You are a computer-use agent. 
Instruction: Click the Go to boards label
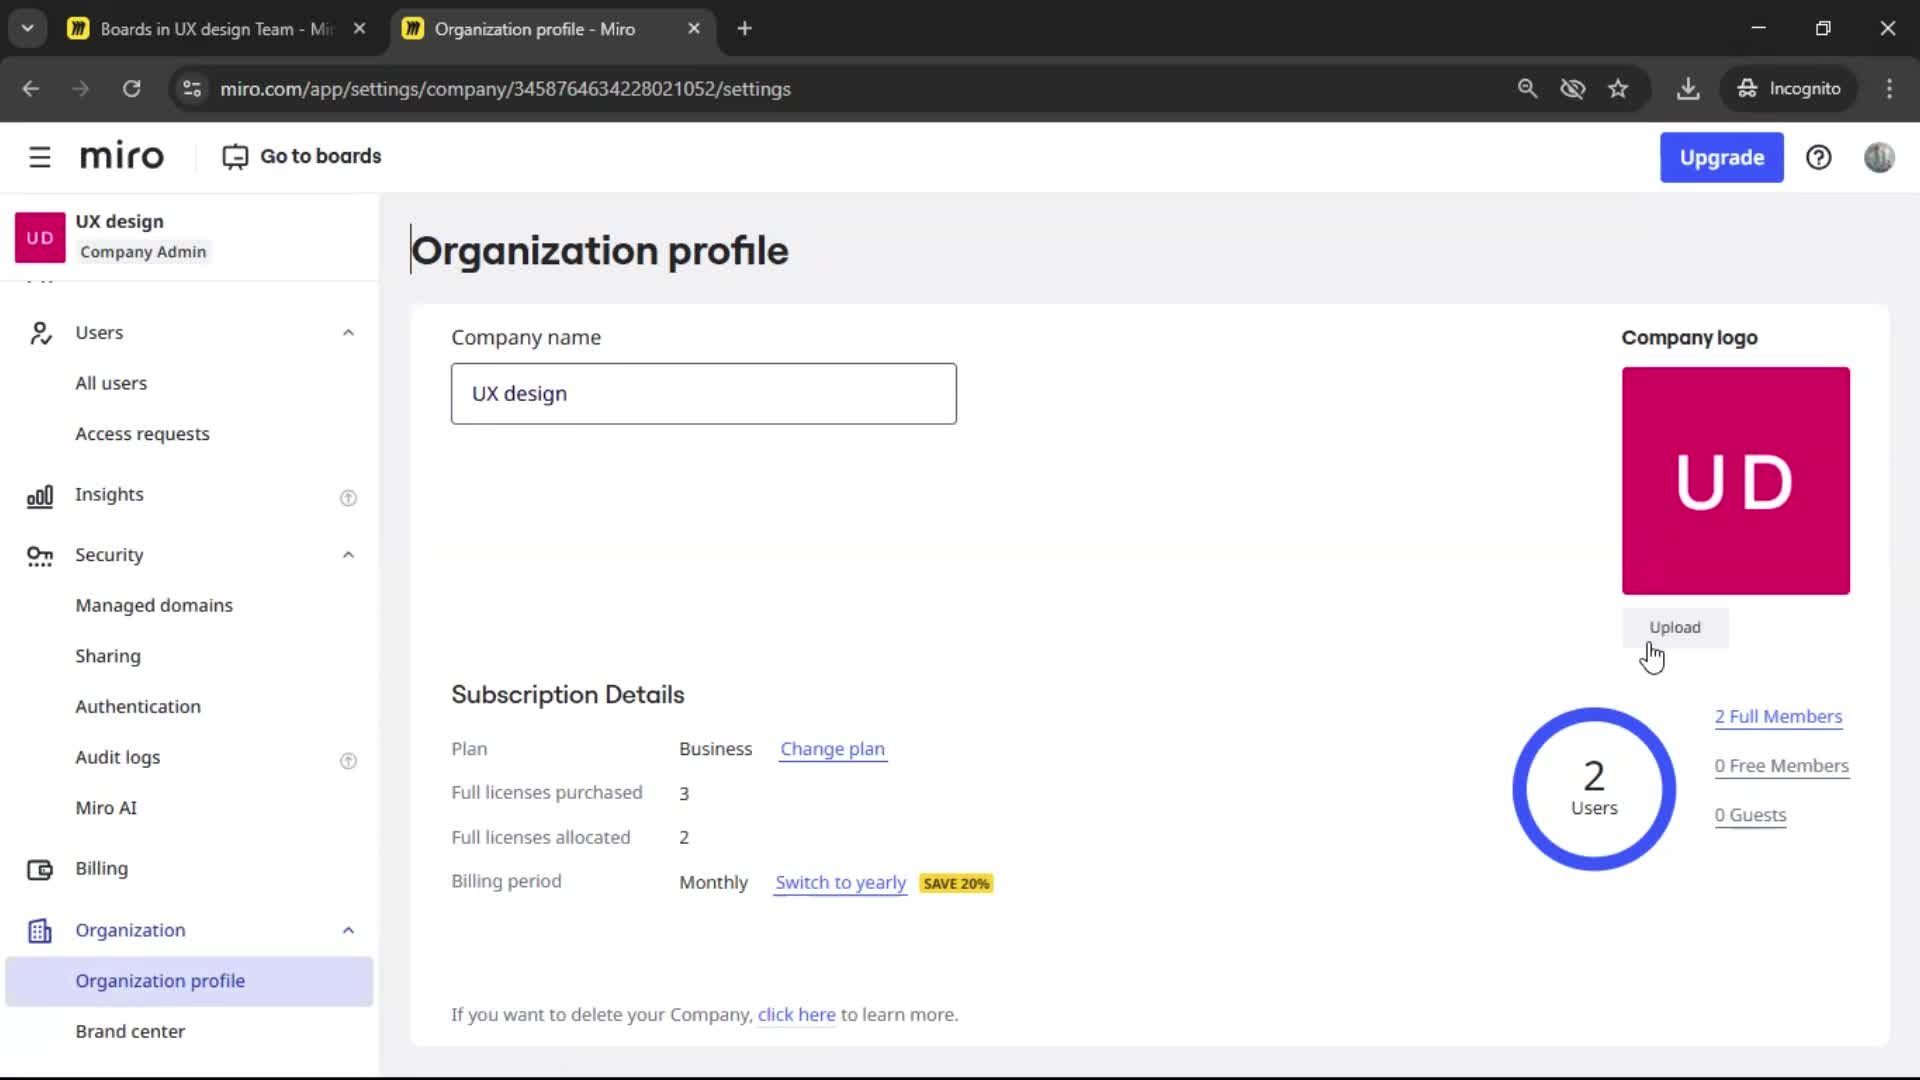[x=321, y=156]
